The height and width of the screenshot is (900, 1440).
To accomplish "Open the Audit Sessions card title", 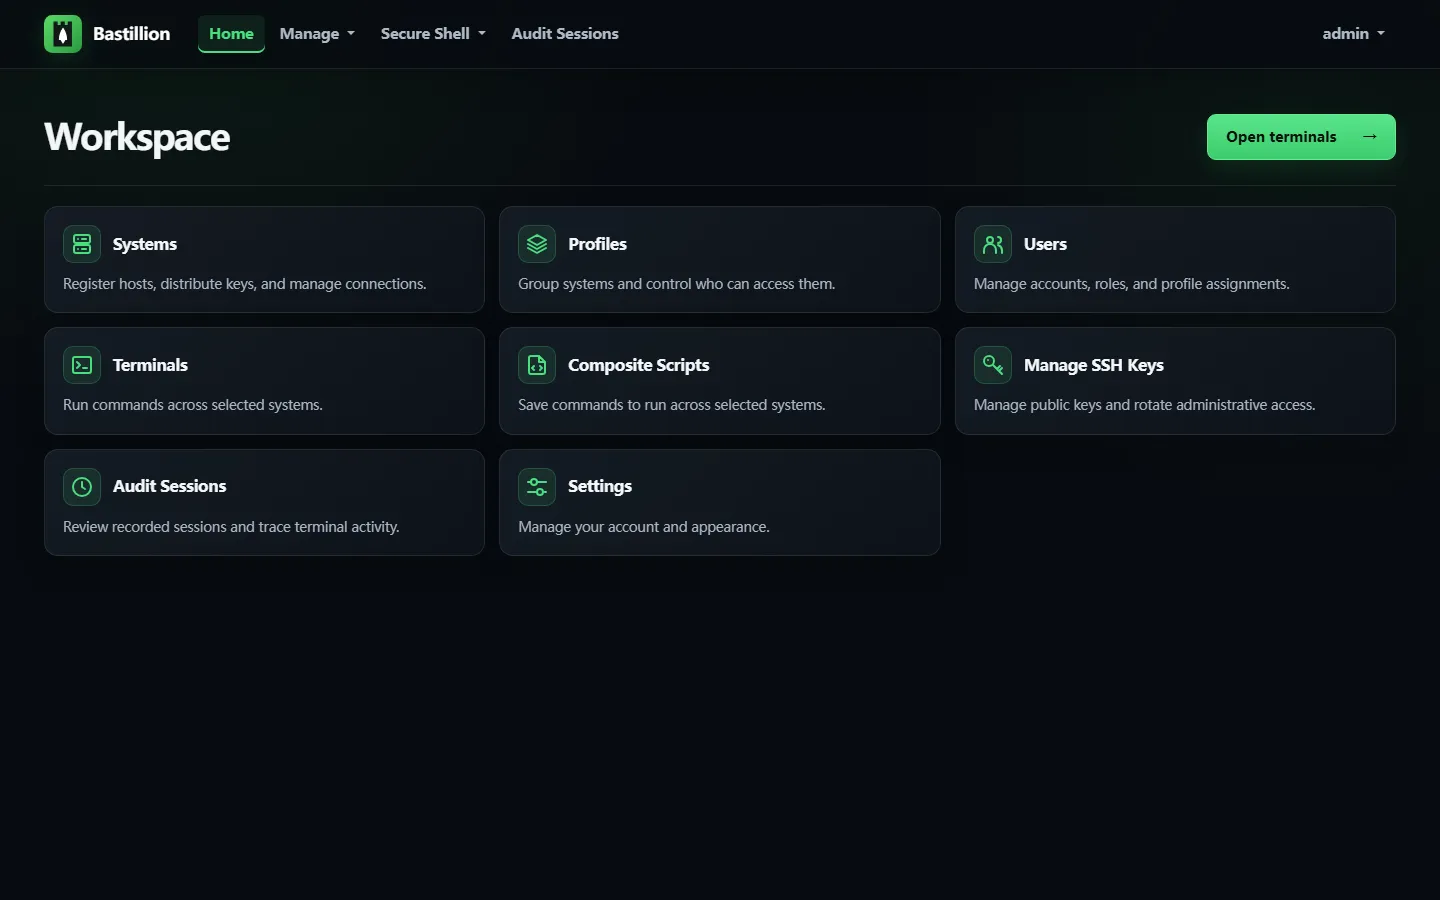I will point(170,486).
